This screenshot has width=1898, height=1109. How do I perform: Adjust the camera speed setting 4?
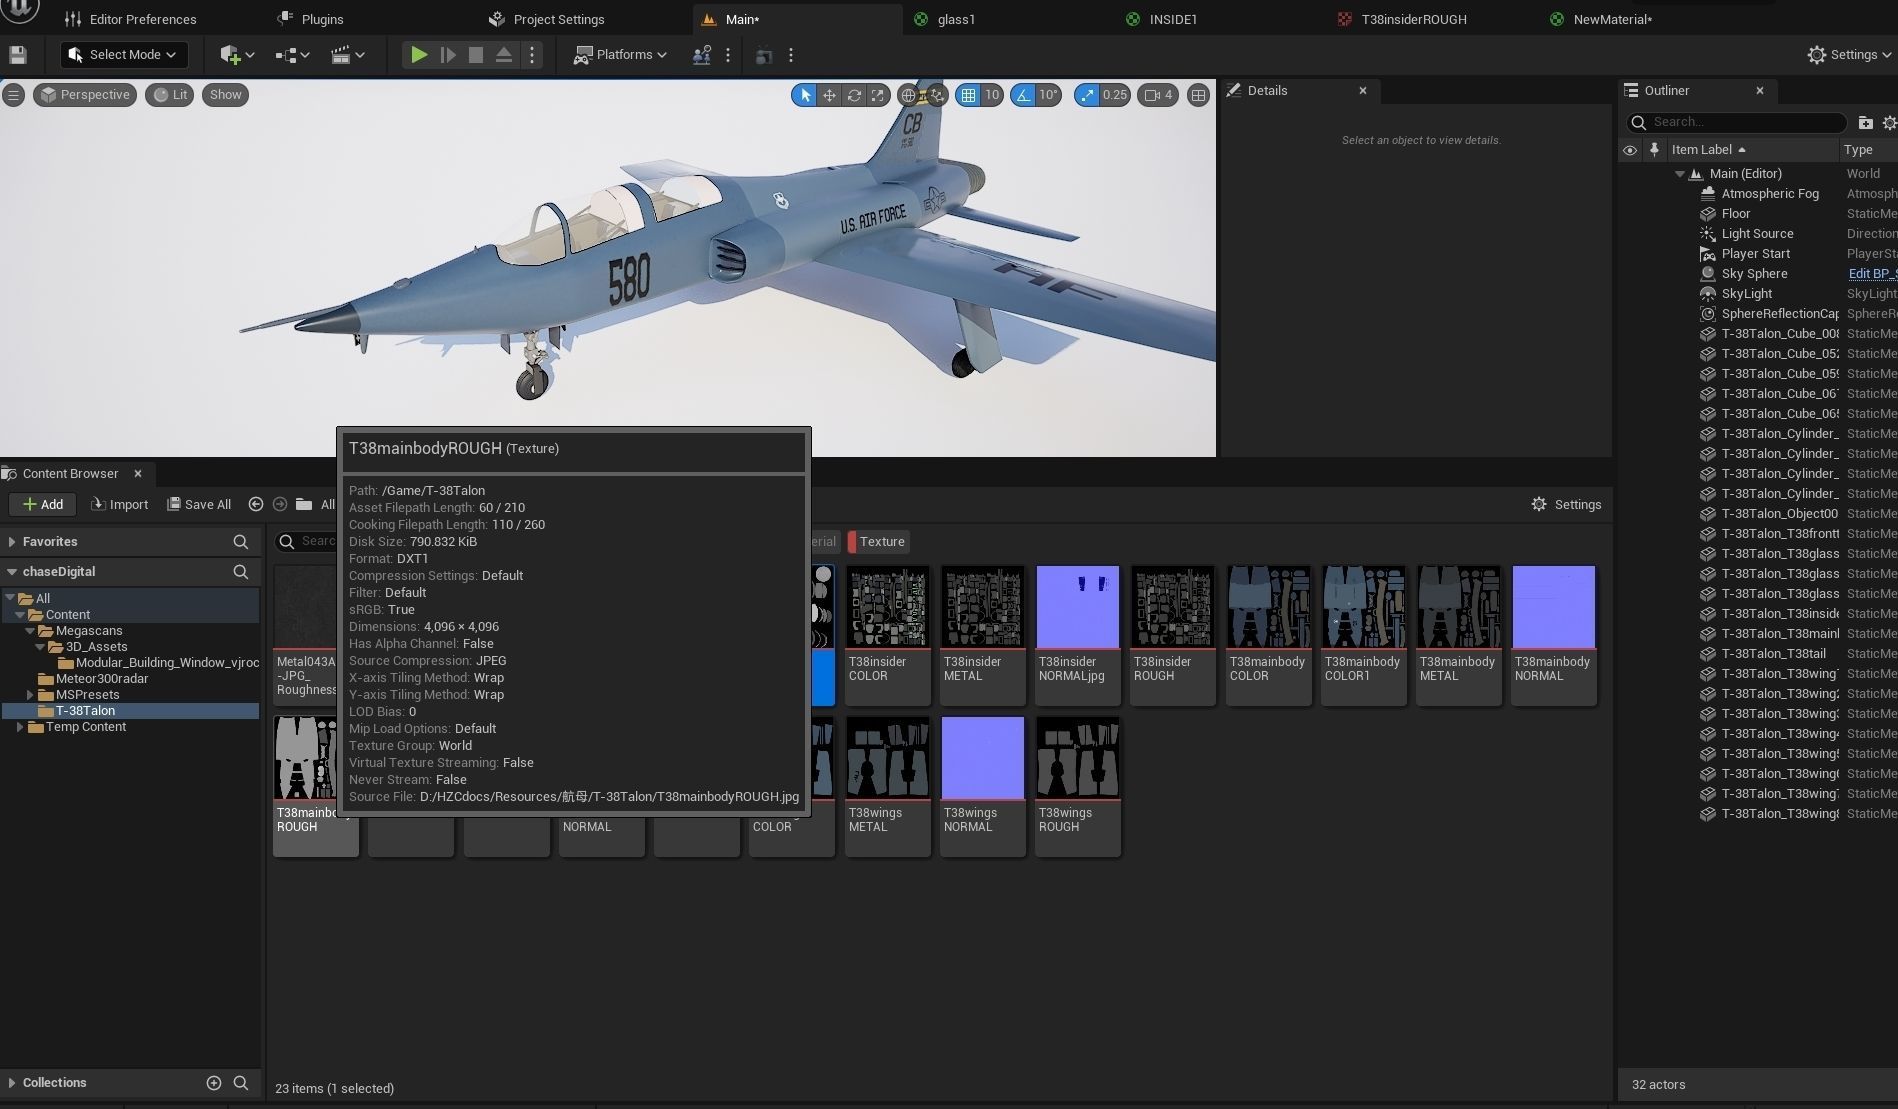tap(1159, 95)
